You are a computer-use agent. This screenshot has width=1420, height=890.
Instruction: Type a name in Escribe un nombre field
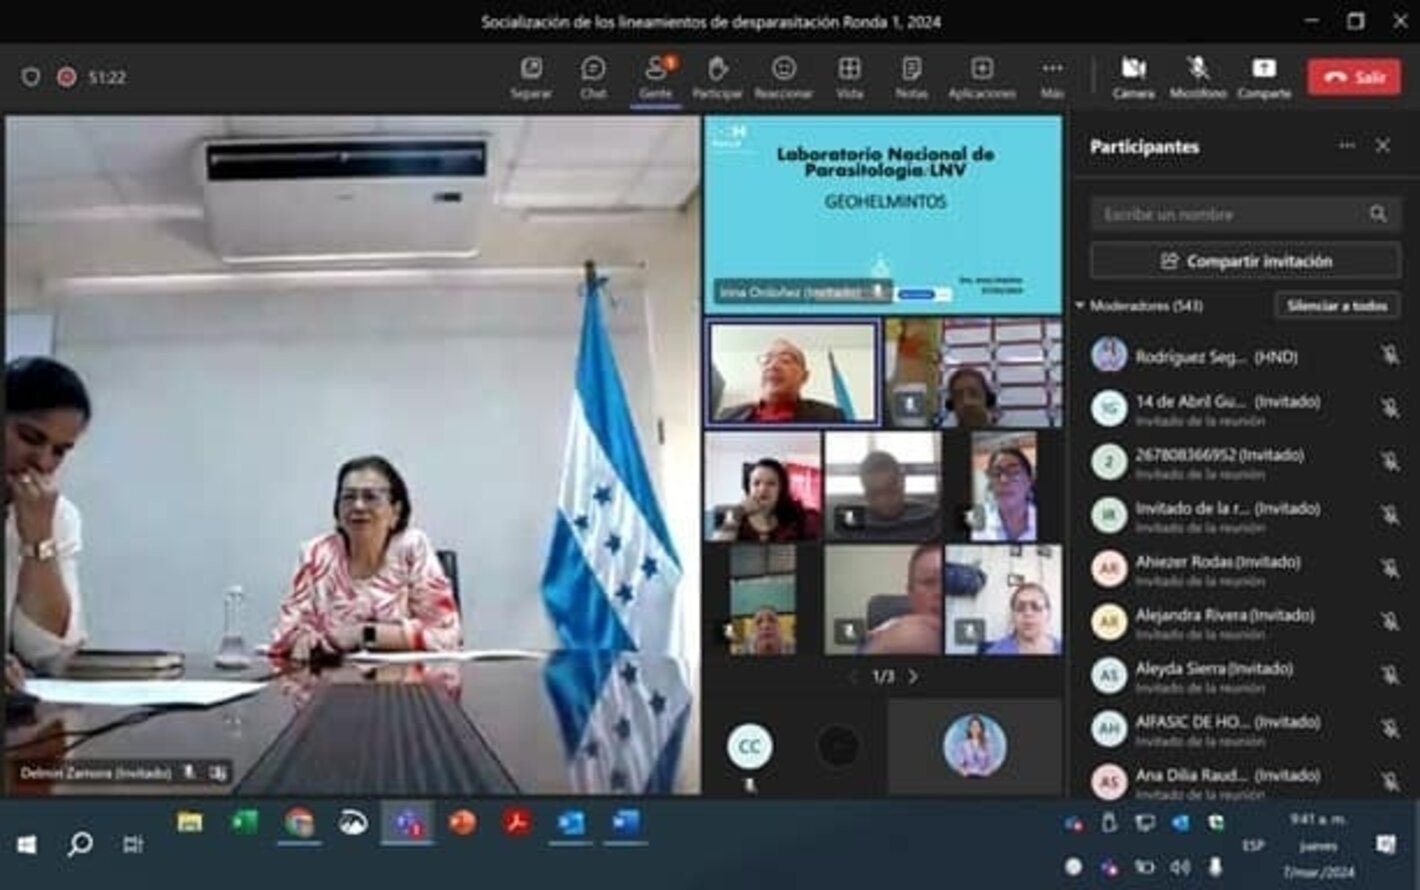[x=1230, y=213]
